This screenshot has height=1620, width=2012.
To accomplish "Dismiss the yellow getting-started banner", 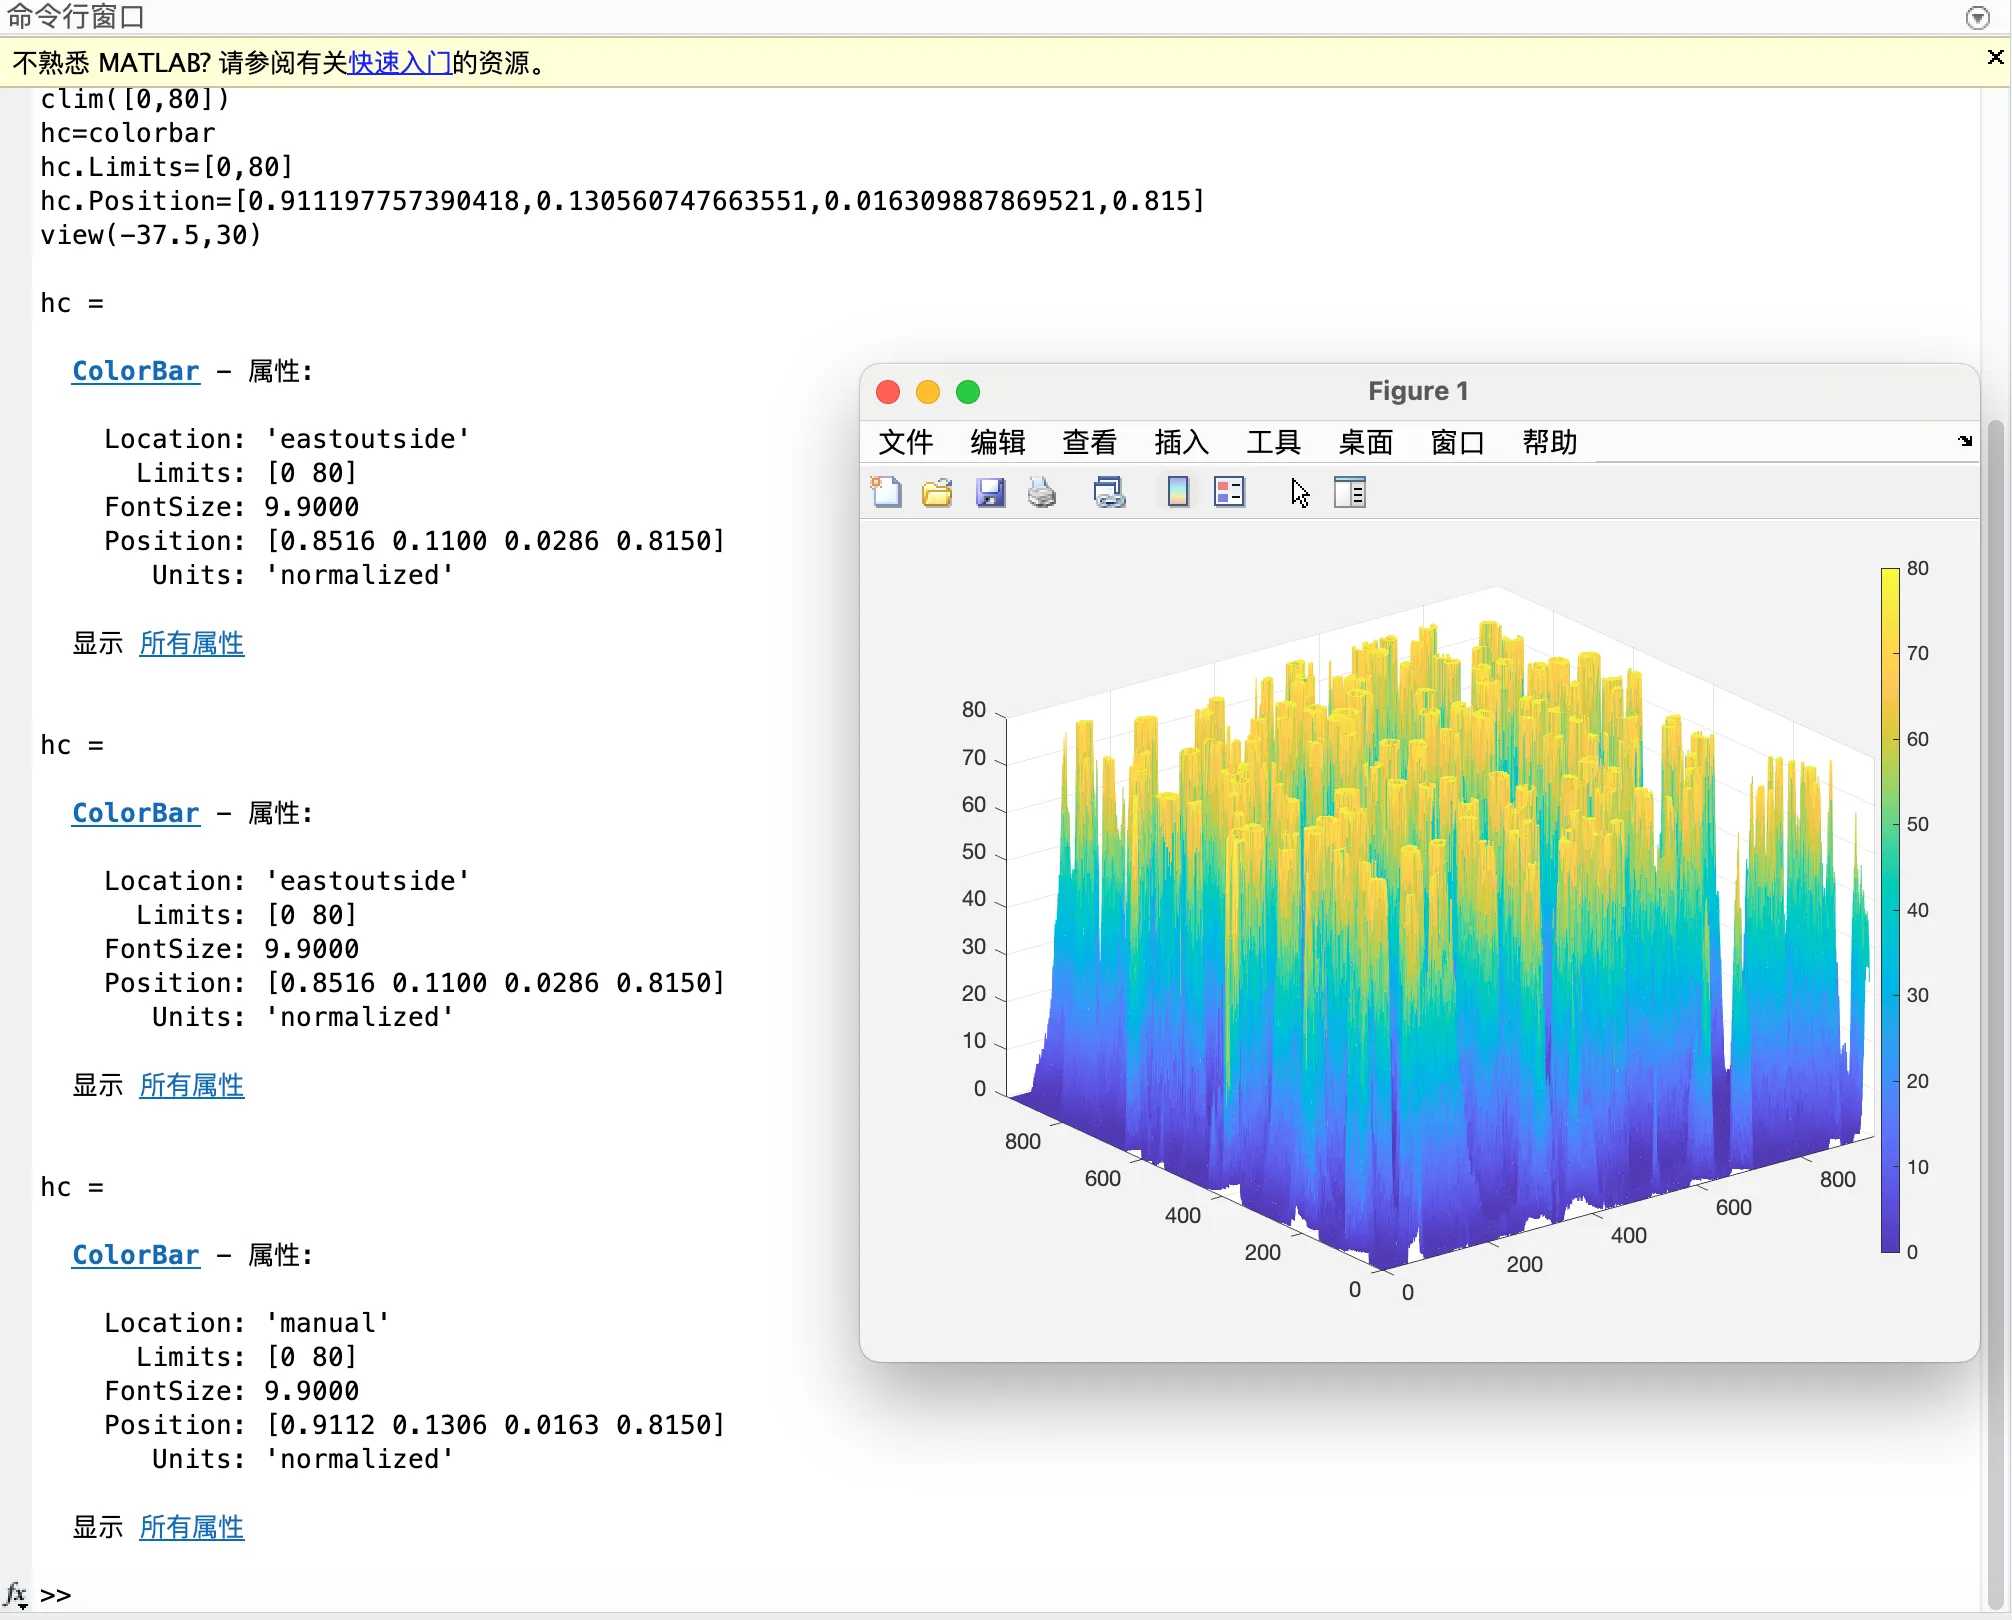I will click(x=1995, y=58).
